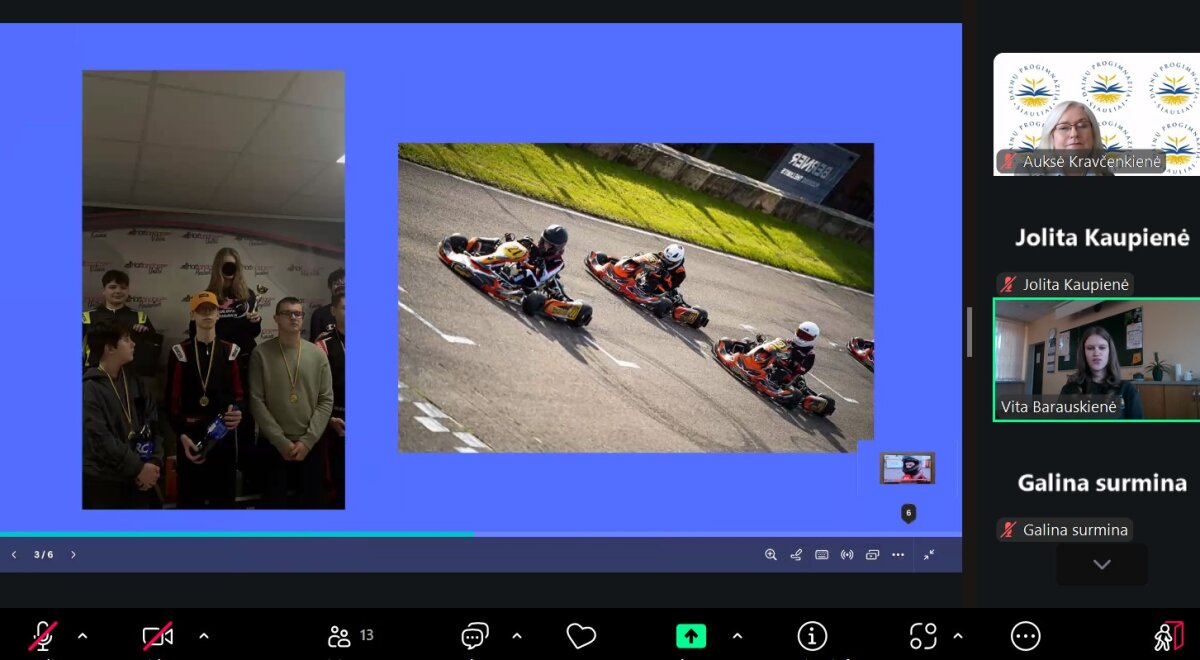Open meeting info icon
The width and height of the screenshot is (1200, 660).
pos(812,636)
